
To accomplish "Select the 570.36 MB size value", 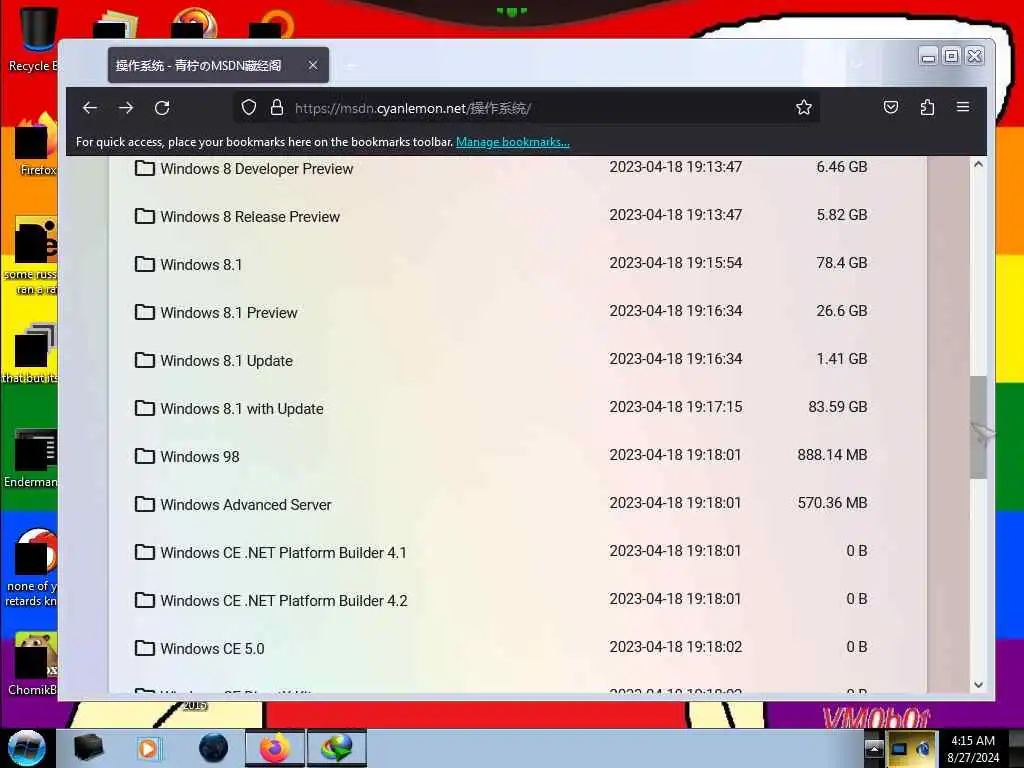I will click(x=832, y=503).
